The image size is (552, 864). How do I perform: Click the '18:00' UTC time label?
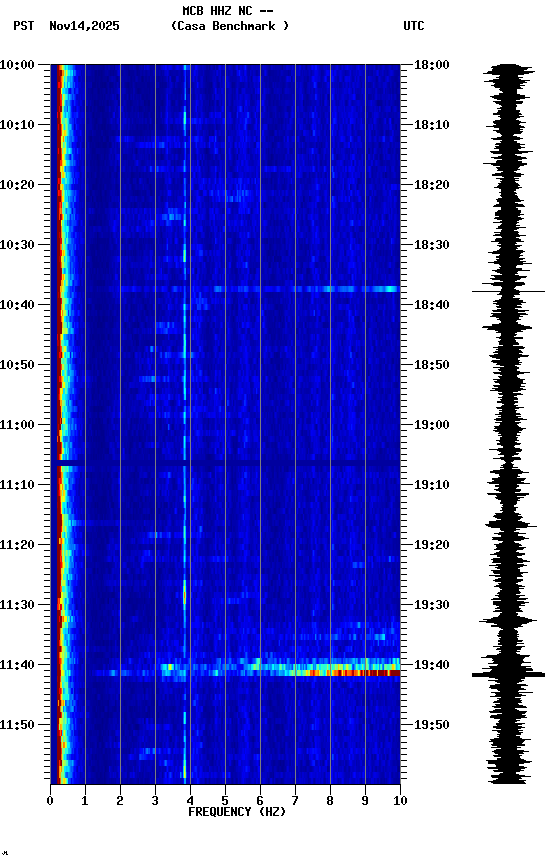(432, 65)
